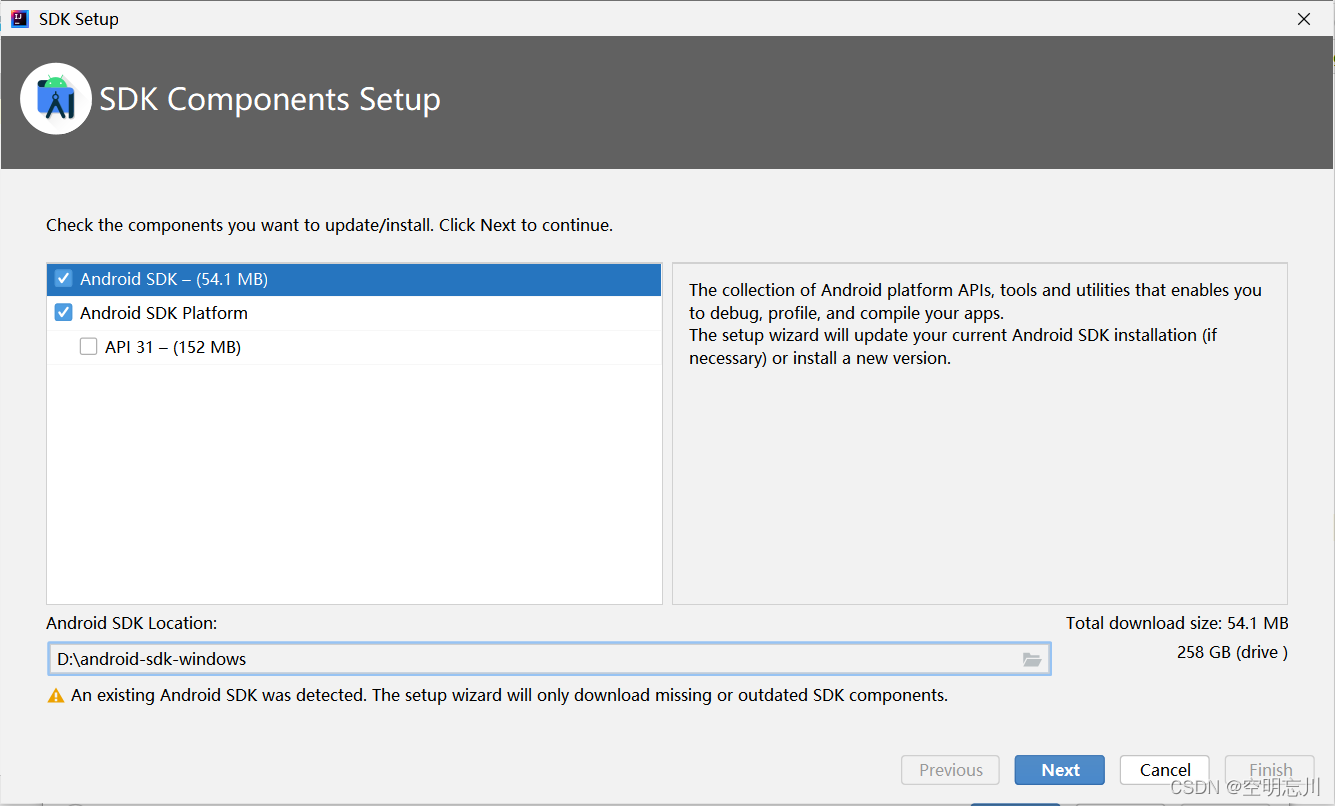The width and height of the screenshot is (1335, 806).
Task: Select the Android SDK – (54.1 MB) row
Action: pos(354,279)
